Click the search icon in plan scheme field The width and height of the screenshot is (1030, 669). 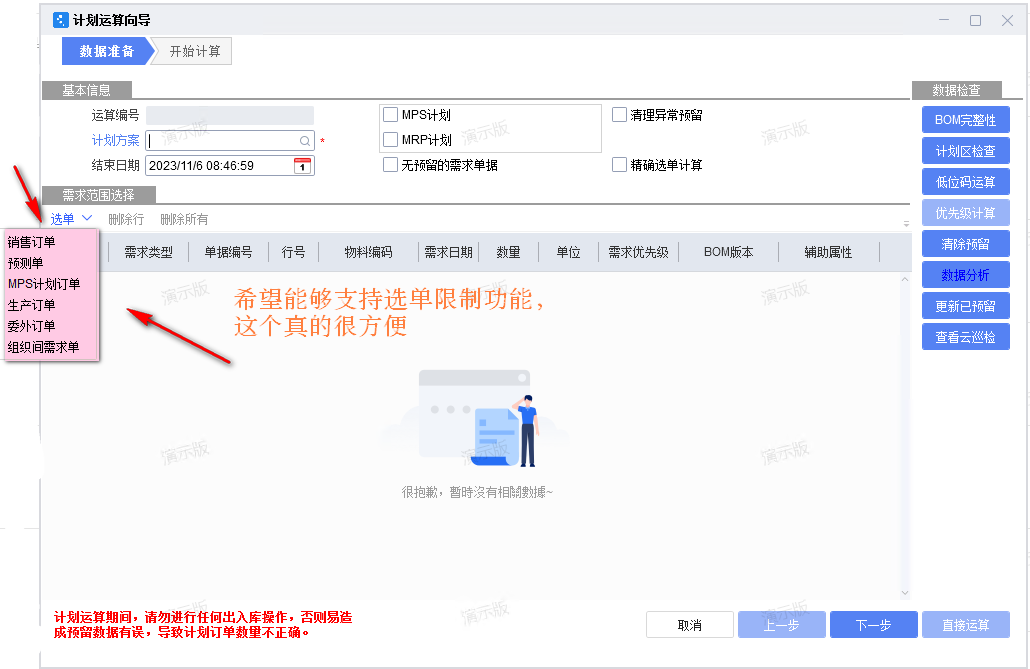tap(305, 141)
